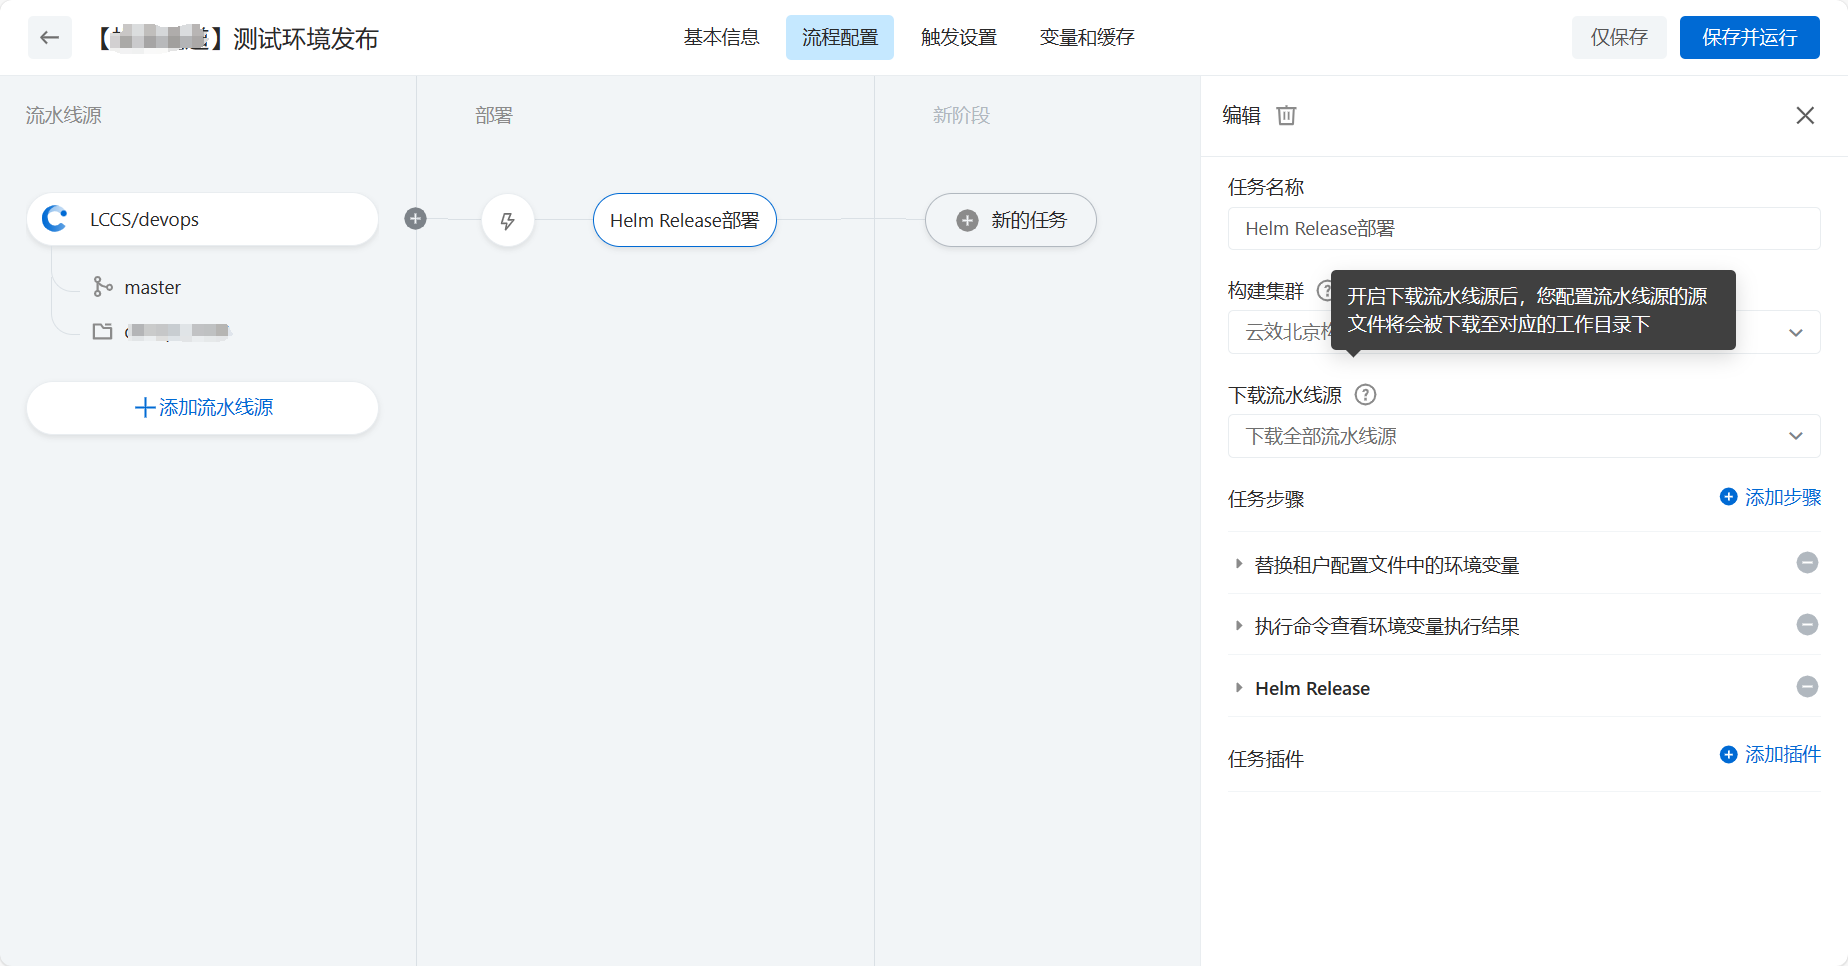Click the master branch label
Image resolution: width=1848 pixels, height=966 pixels.
coord(152,287)
